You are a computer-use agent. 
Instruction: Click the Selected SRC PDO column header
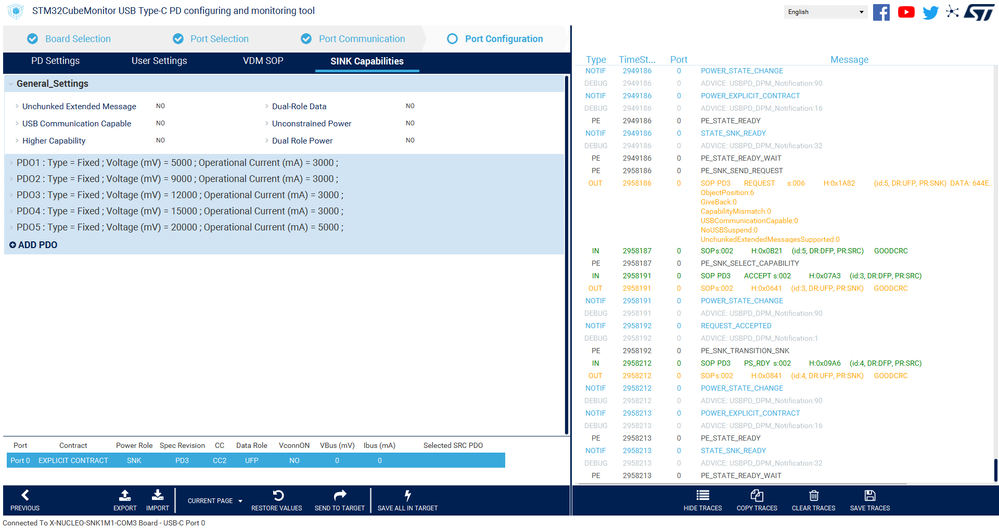[453, 446]
